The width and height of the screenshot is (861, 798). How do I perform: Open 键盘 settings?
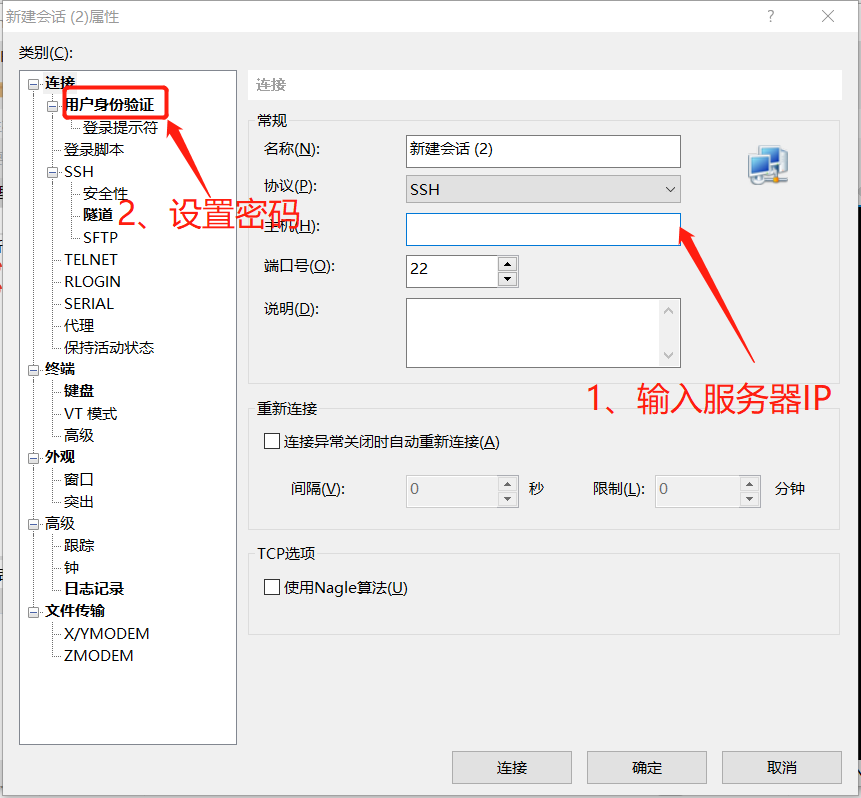(79, 390)
